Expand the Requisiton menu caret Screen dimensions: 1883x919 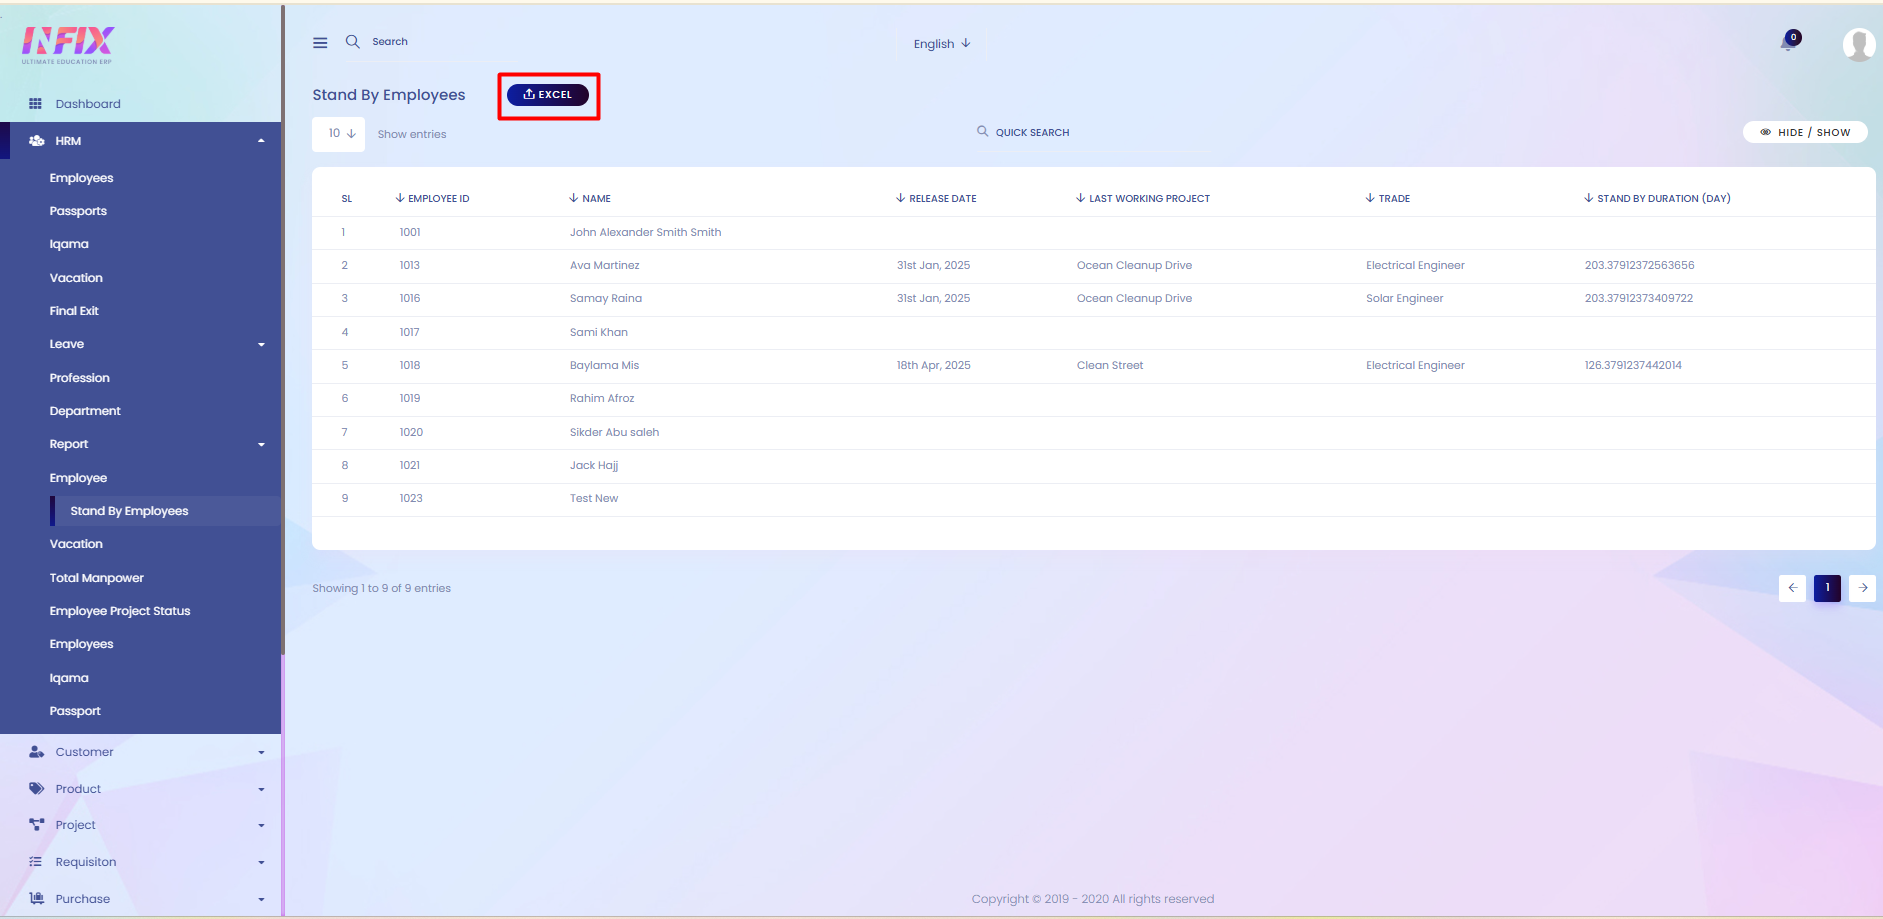(262, 863)
